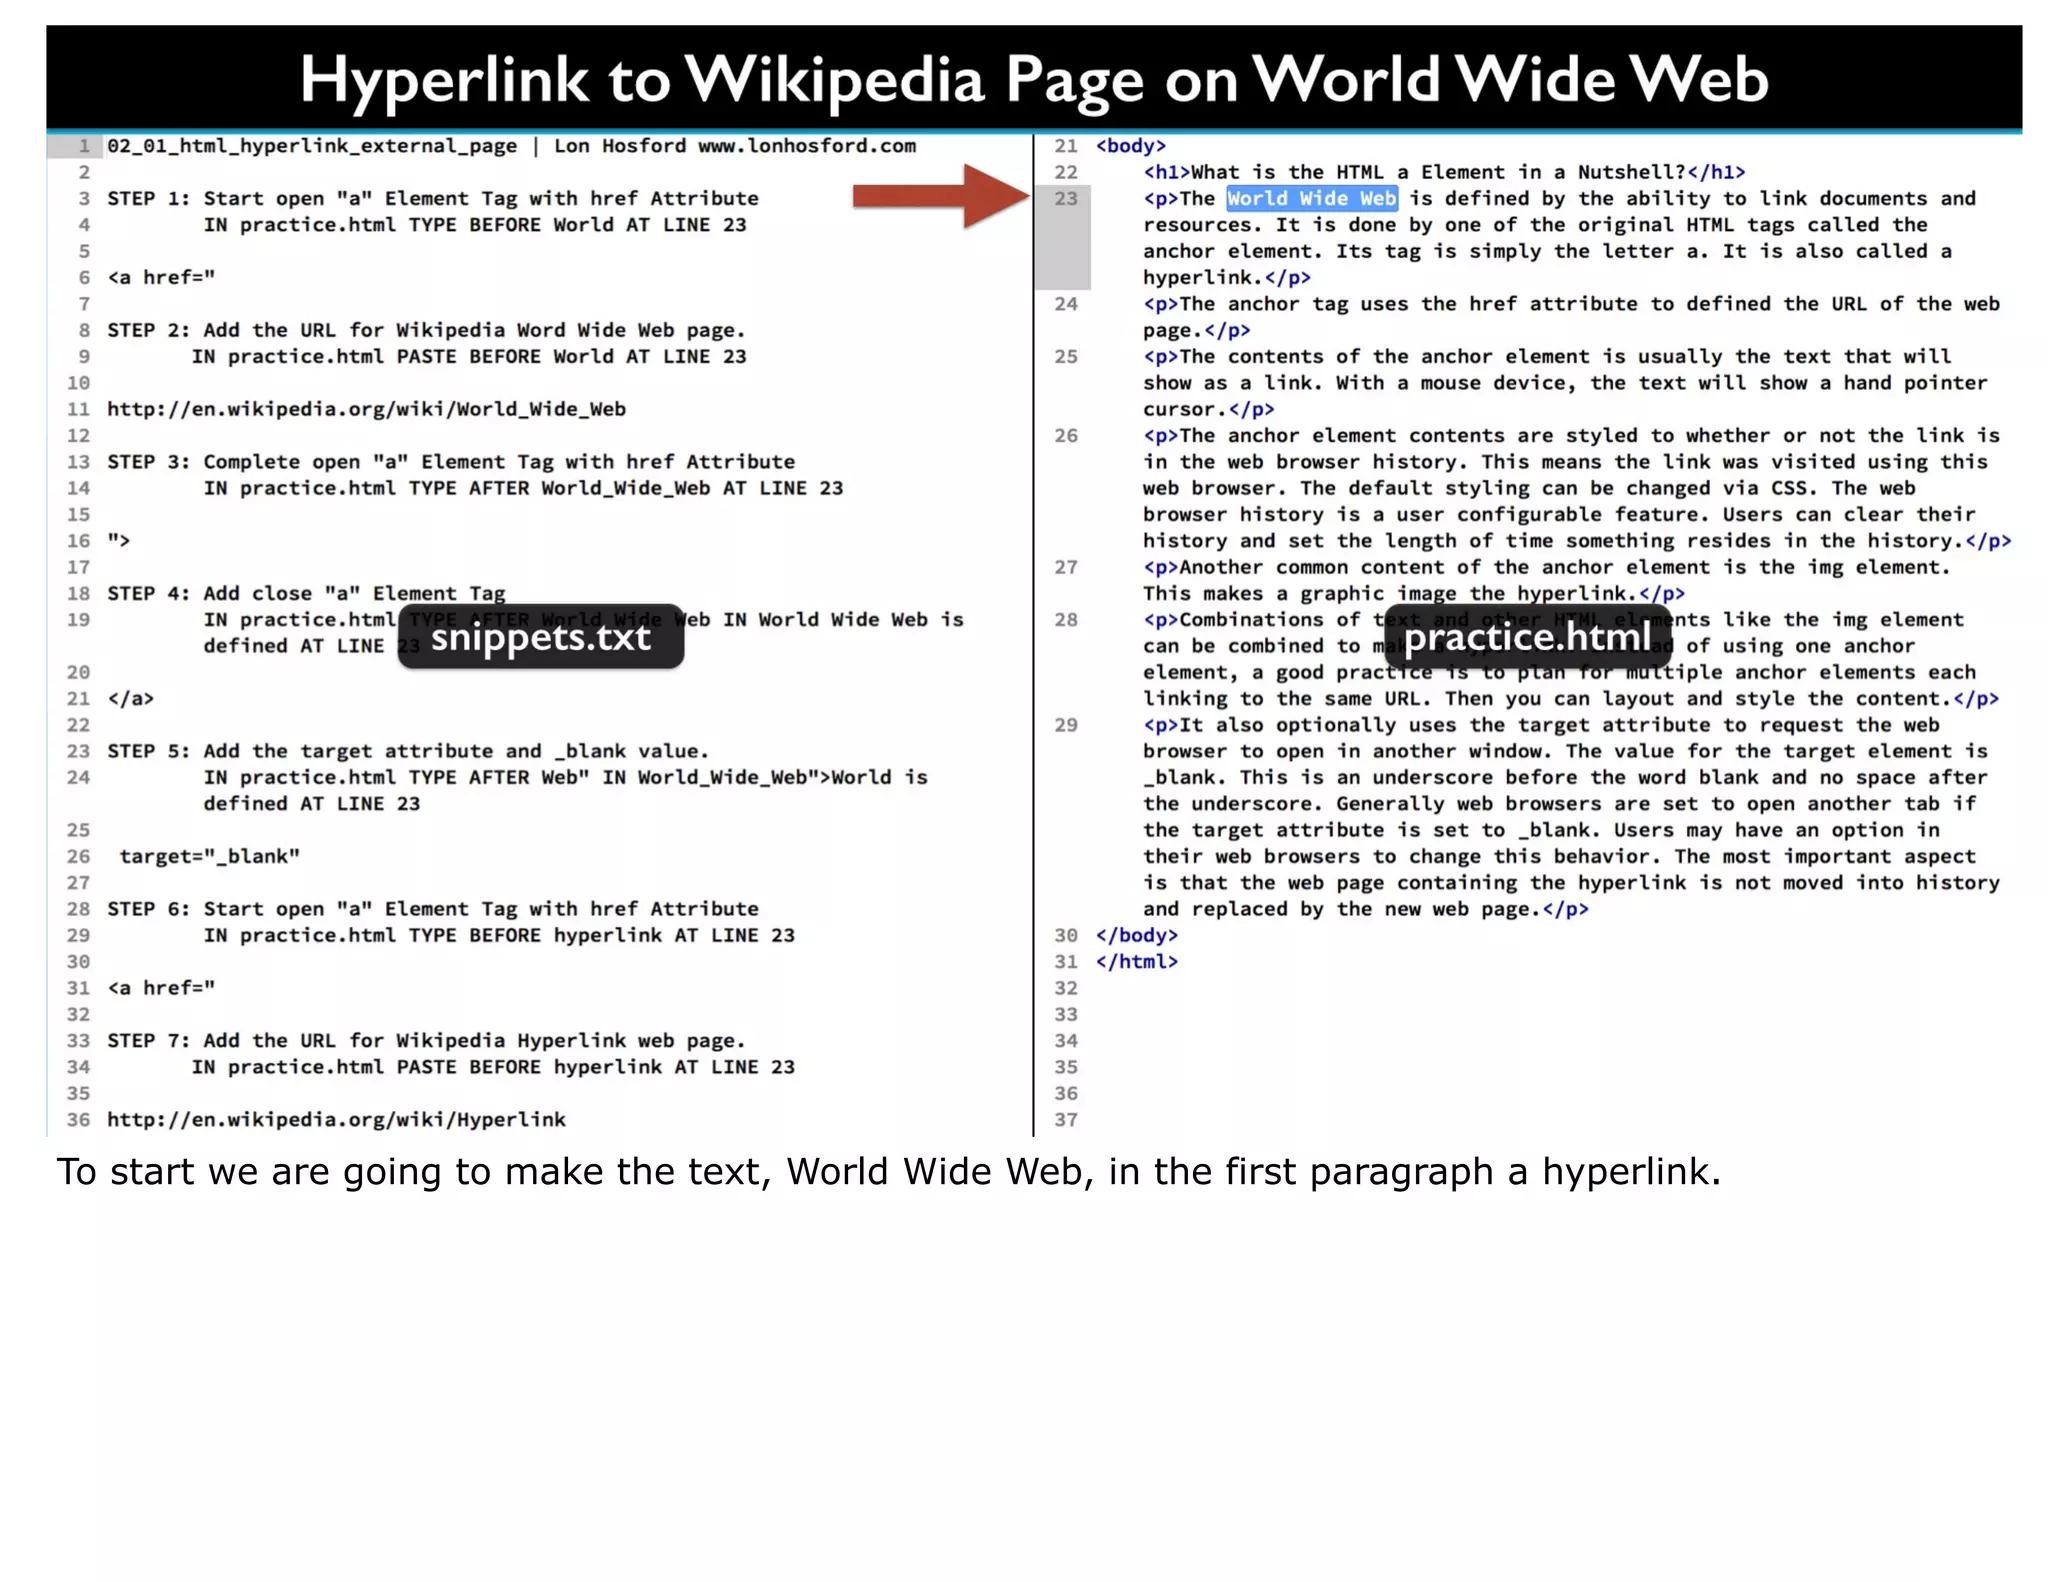Viewport: 2048px width, 1582px height.
Task: Click line number 23 in practice.html gutter
Action: 1065,198
